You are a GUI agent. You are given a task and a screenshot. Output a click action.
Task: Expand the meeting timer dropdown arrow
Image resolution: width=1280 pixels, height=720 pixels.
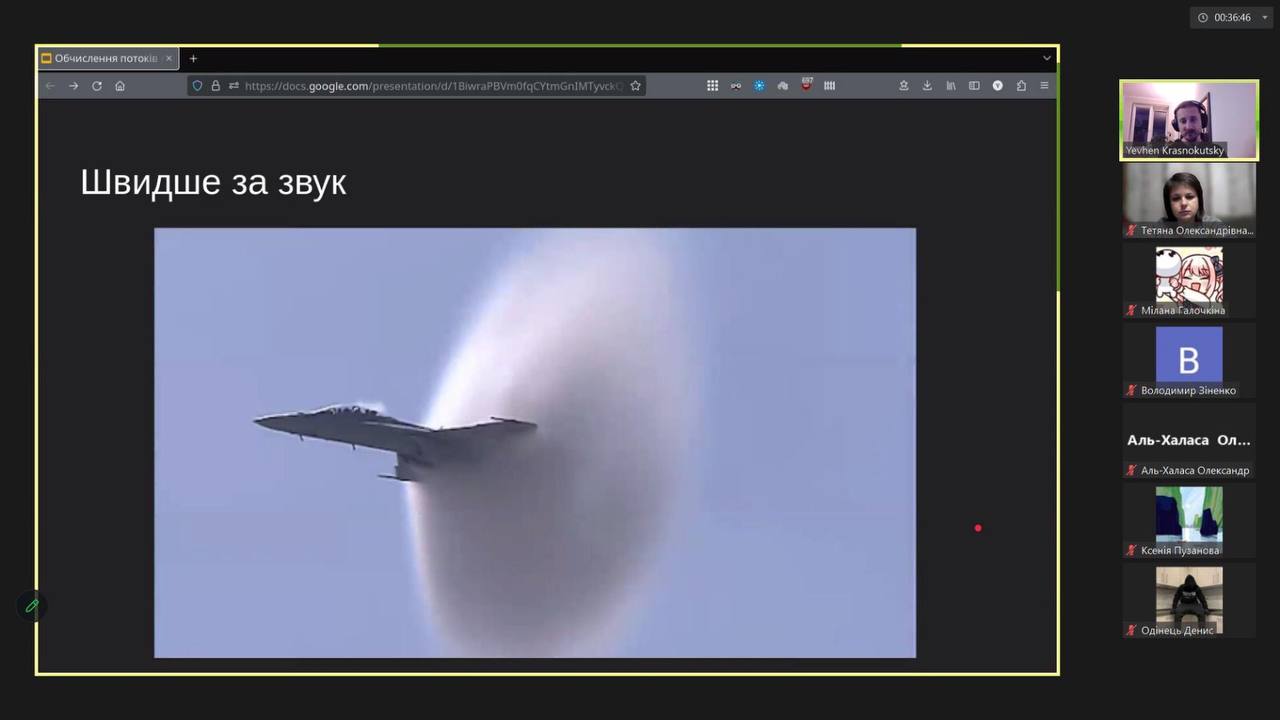[x=1264, y=17]
